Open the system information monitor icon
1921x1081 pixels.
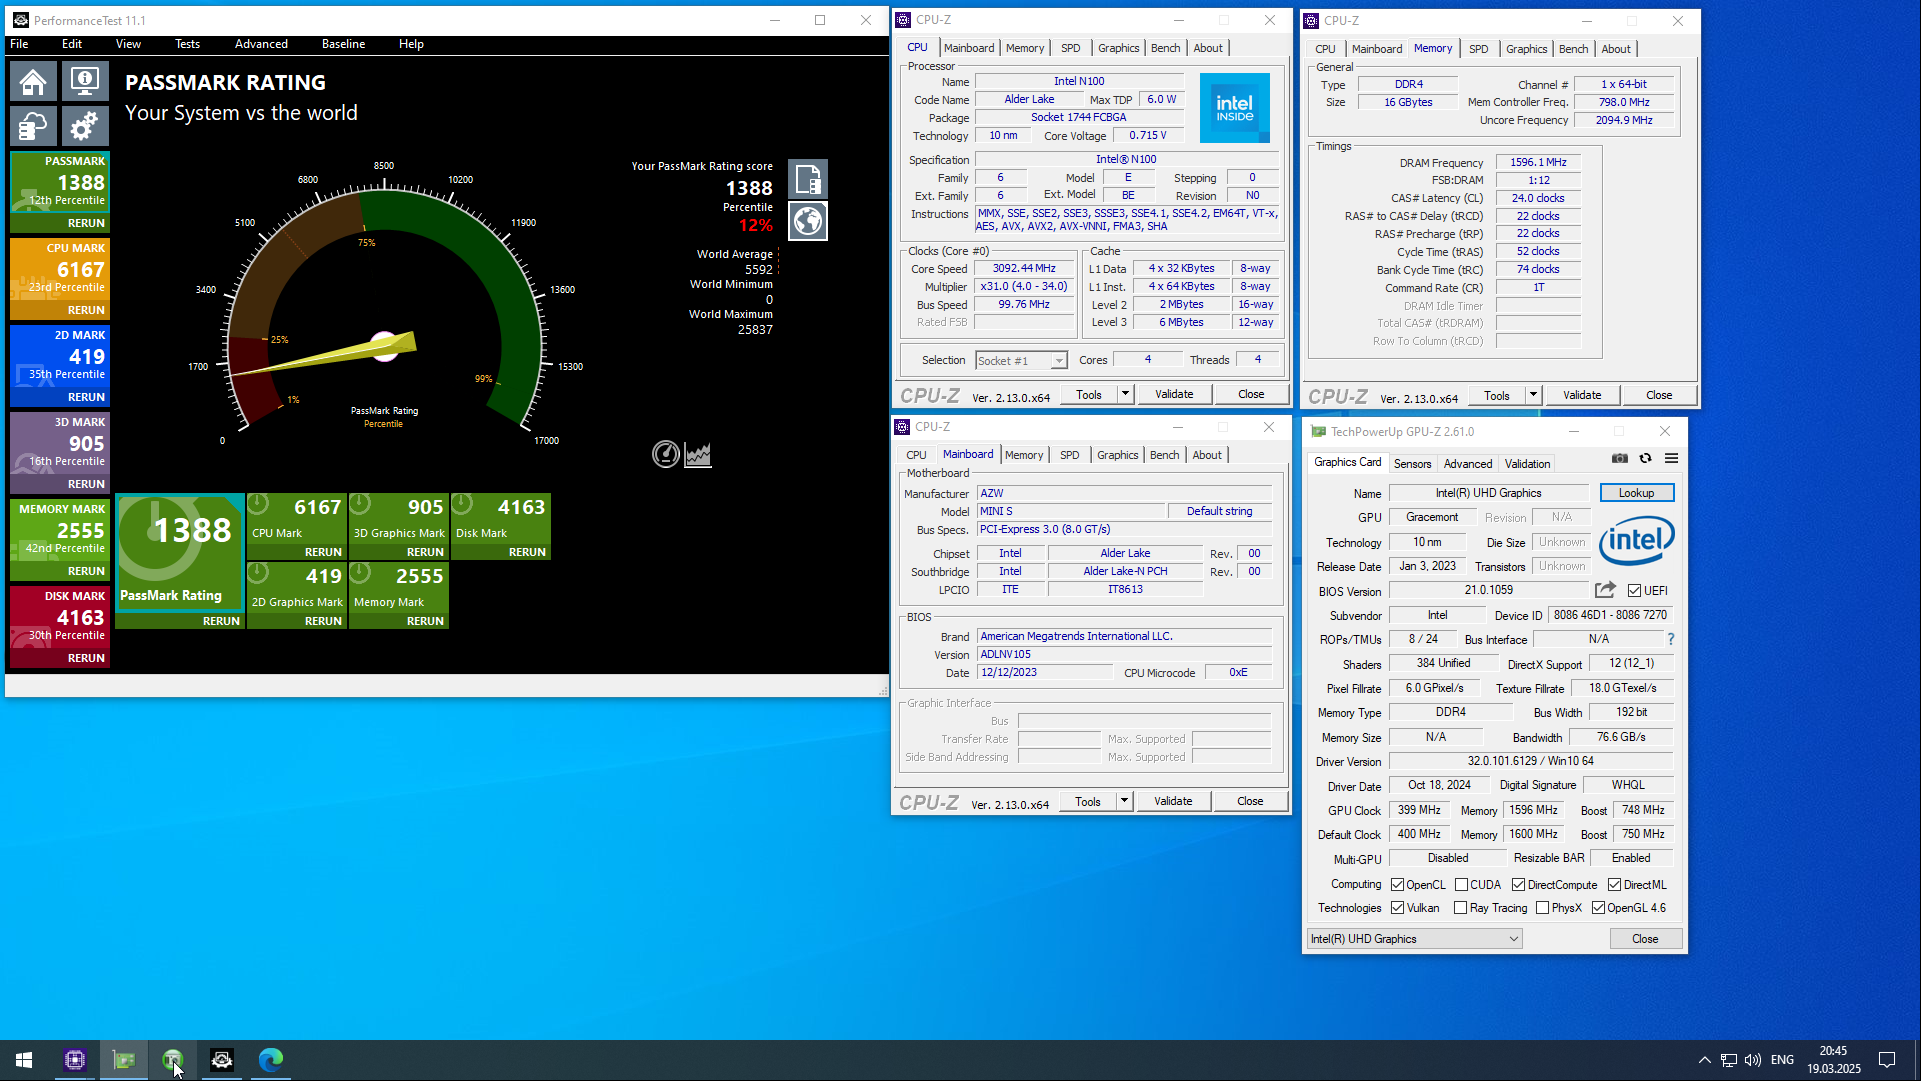click(x=85, y=81)
